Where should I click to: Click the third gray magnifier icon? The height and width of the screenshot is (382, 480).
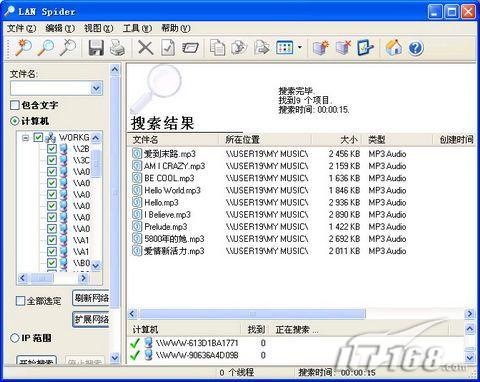tap(68, 48)
